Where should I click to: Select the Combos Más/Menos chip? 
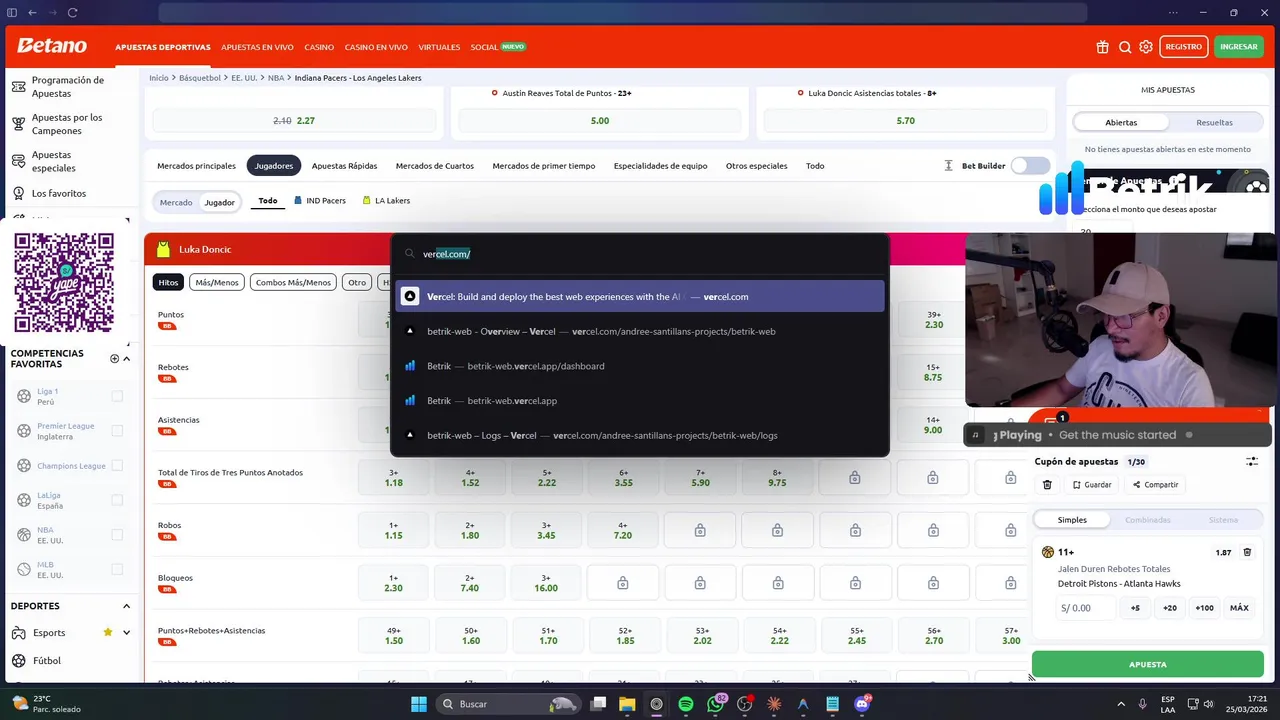click(293, 282)
